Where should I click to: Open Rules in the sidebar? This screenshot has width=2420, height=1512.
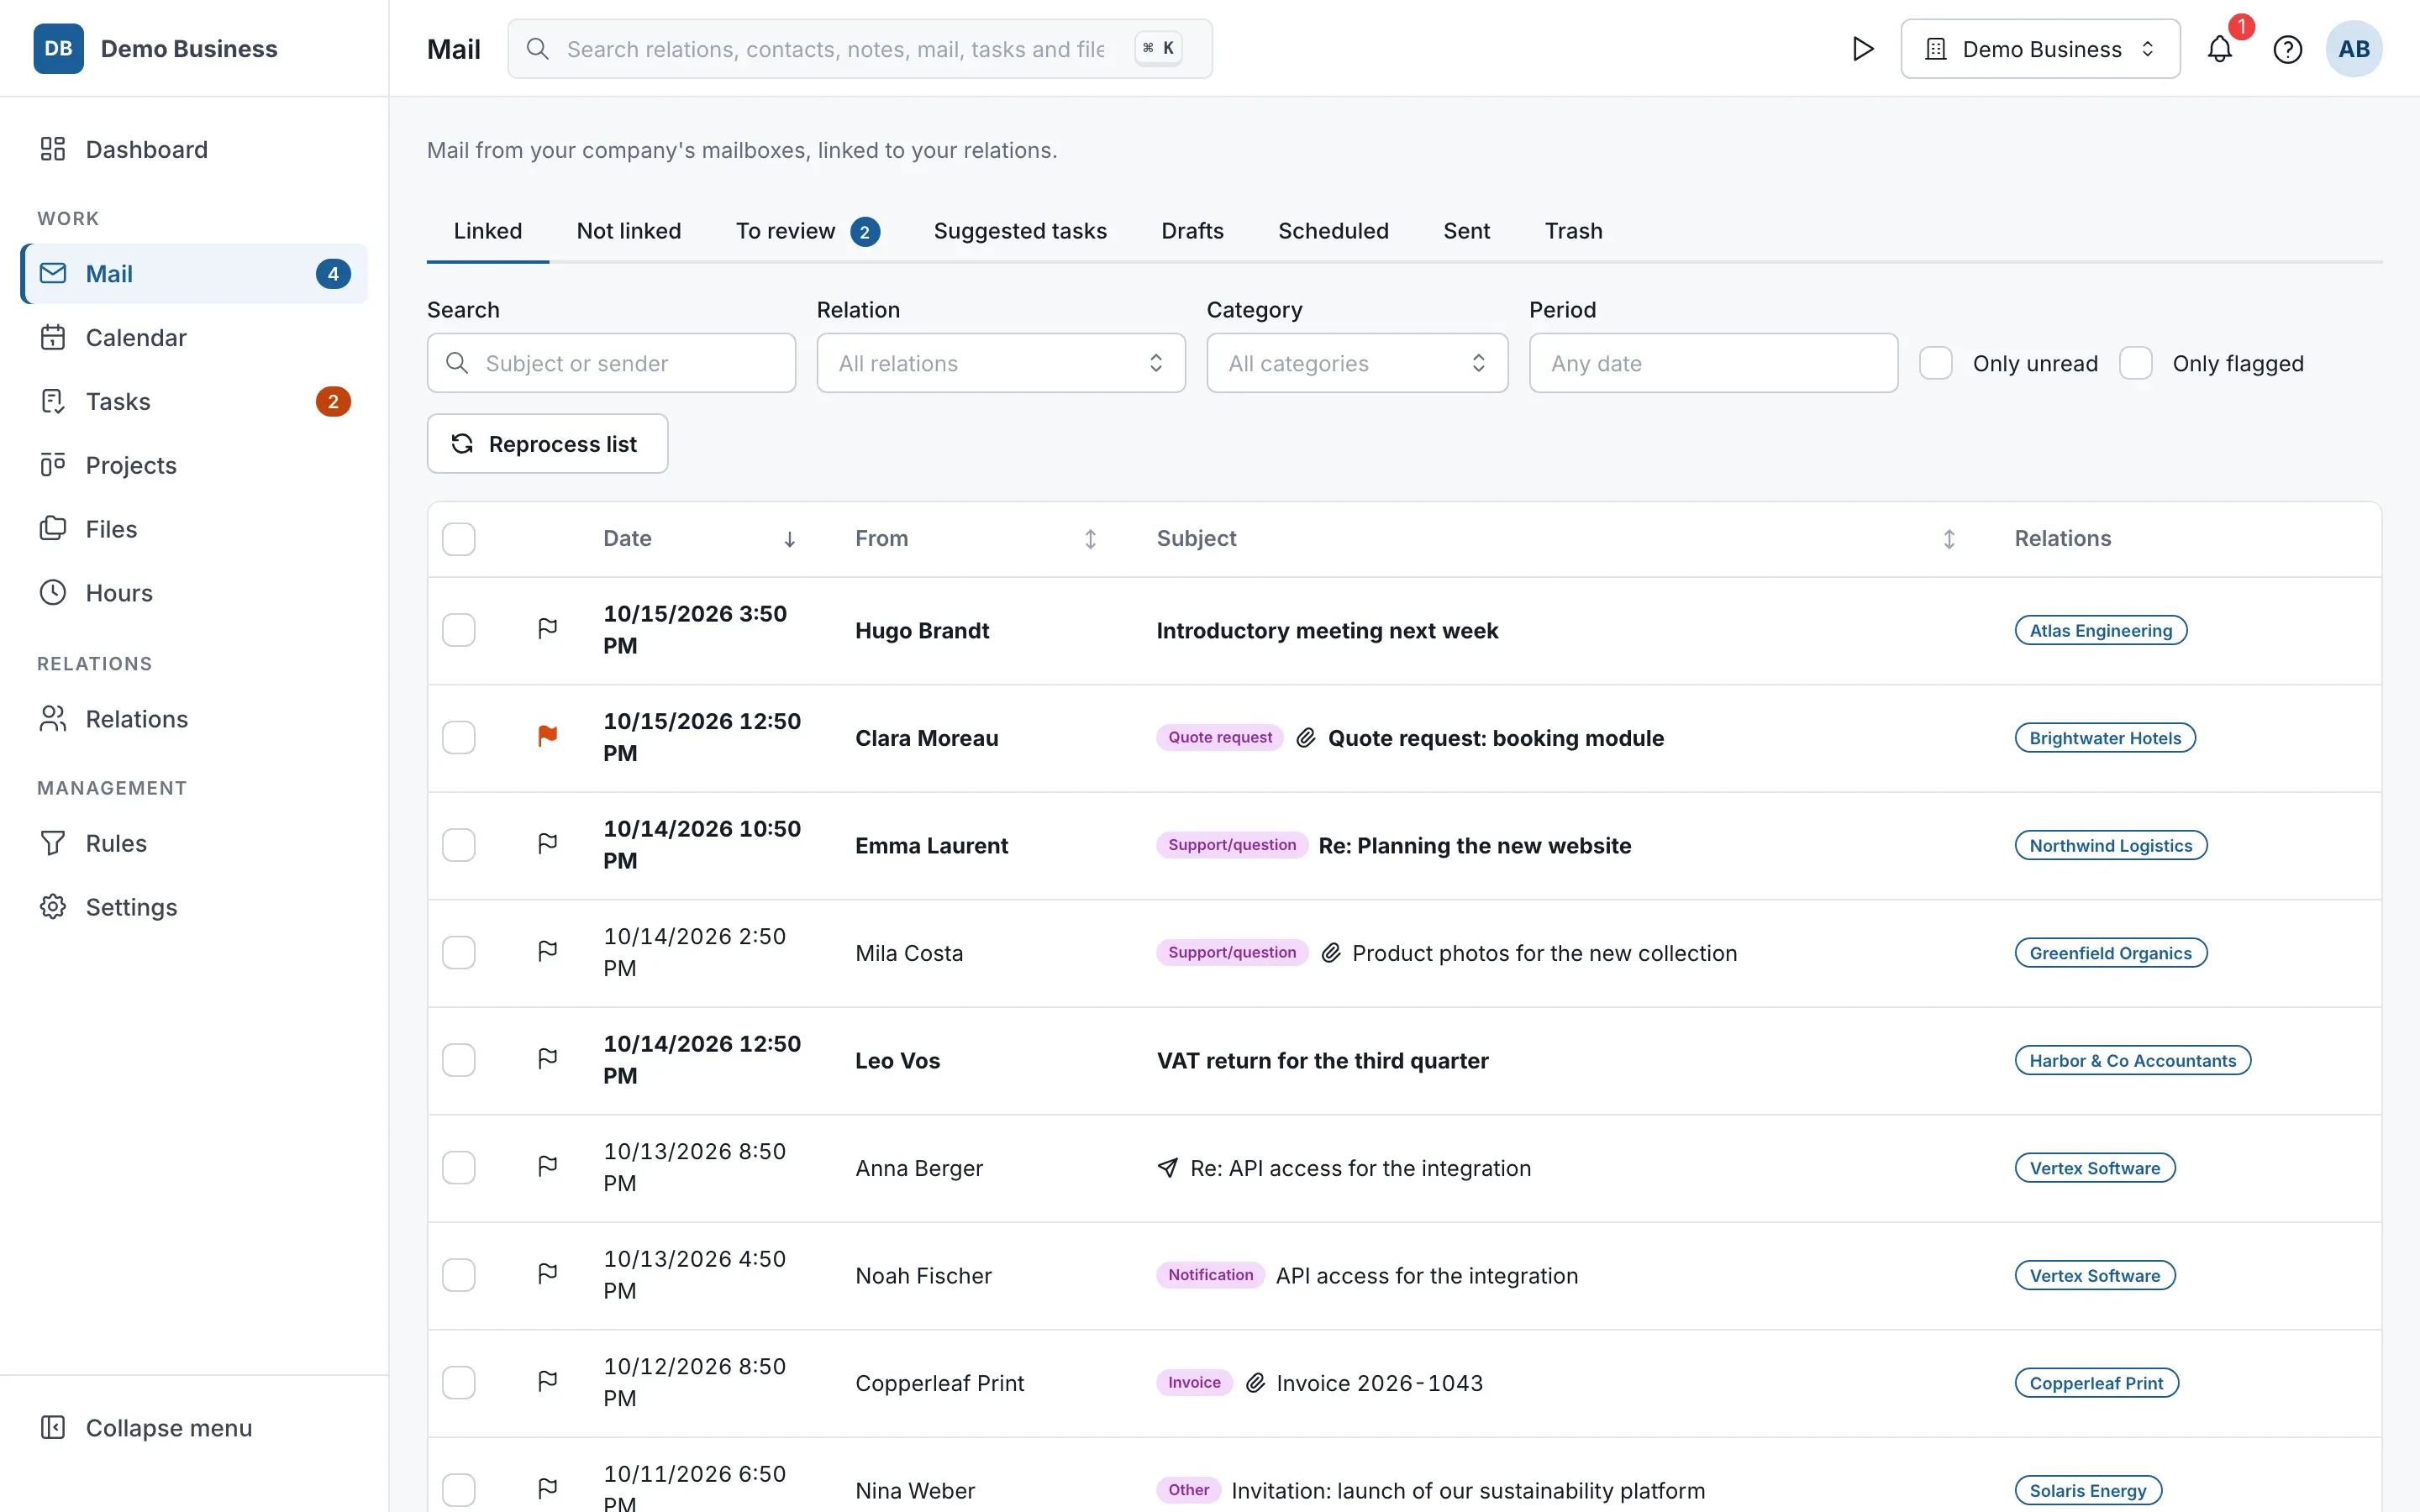coord(194,844)
